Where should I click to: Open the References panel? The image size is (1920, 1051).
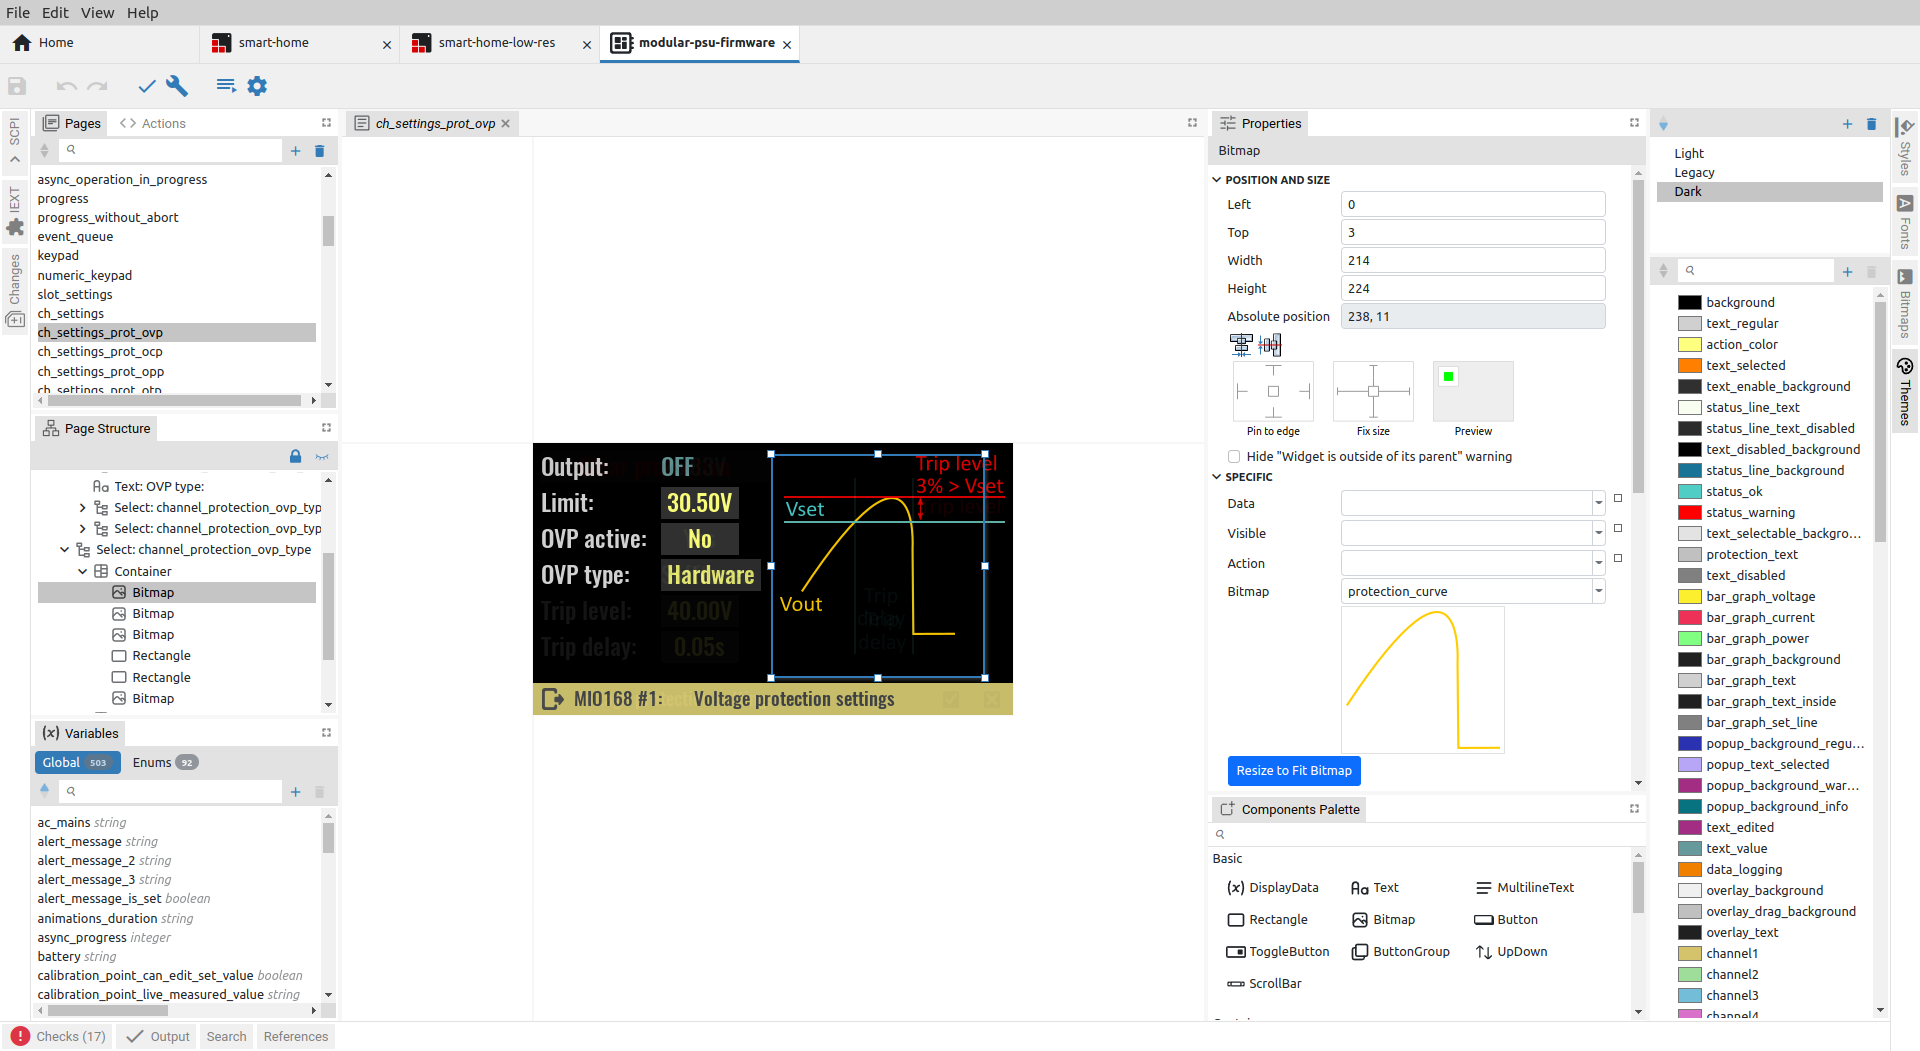pos(295,1037)
